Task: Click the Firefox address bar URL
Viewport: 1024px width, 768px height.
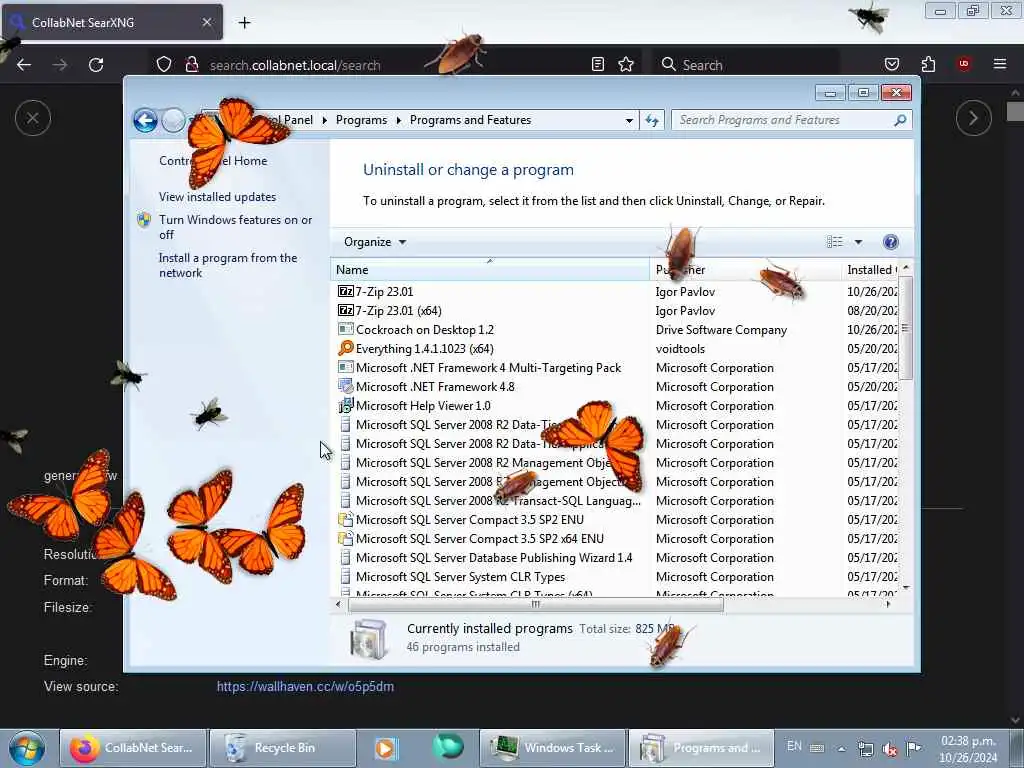Action: 295,65
